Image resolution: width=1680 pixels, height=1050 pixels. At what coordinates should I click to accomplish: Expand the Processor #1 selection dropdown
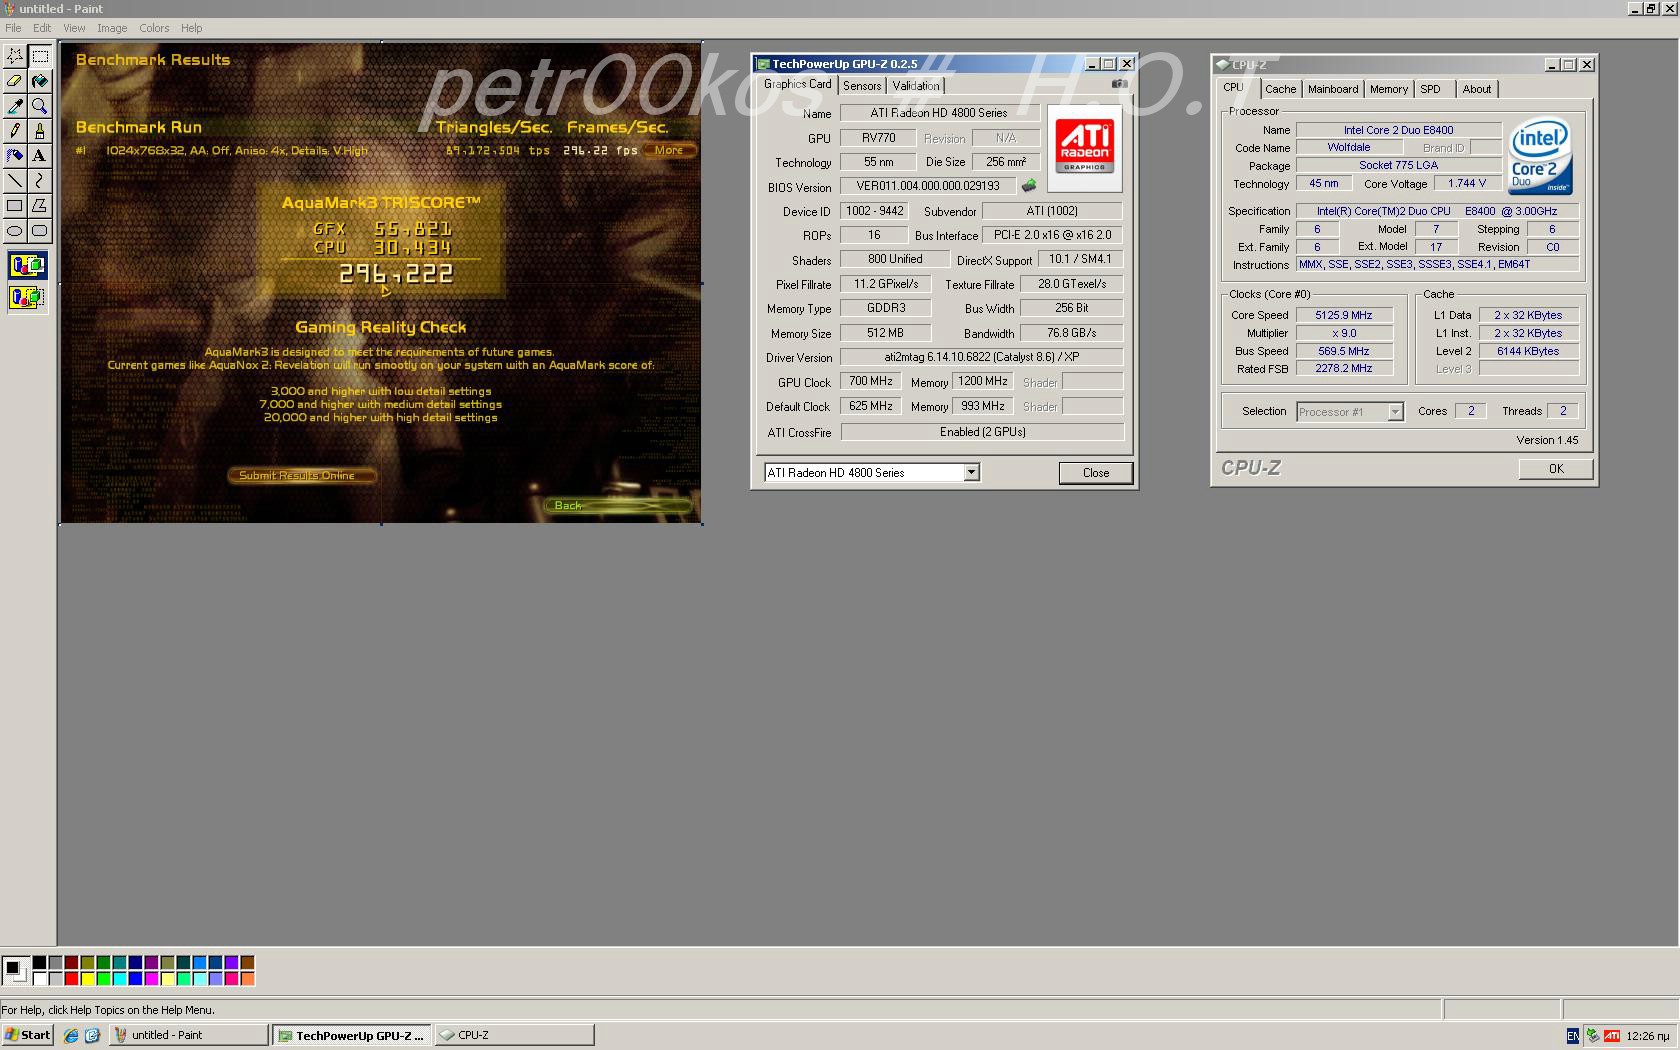coord(1395,412)
